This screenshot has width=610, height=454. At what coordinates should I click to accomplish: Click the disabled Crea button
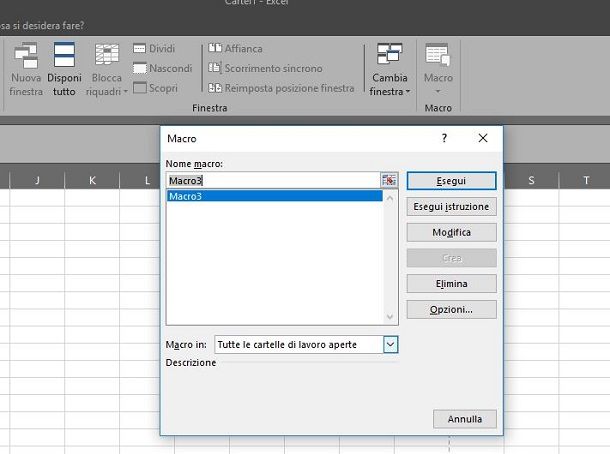pos(451,258)
